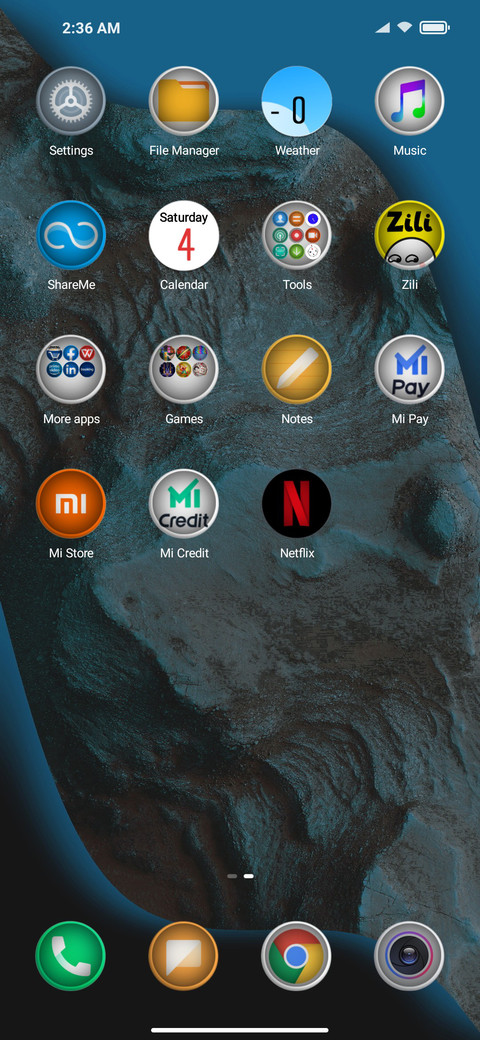The height and width of the screenshot is (1040, 480).
Task: Tap the "ShareMe" label
Action: click(71, 285)
